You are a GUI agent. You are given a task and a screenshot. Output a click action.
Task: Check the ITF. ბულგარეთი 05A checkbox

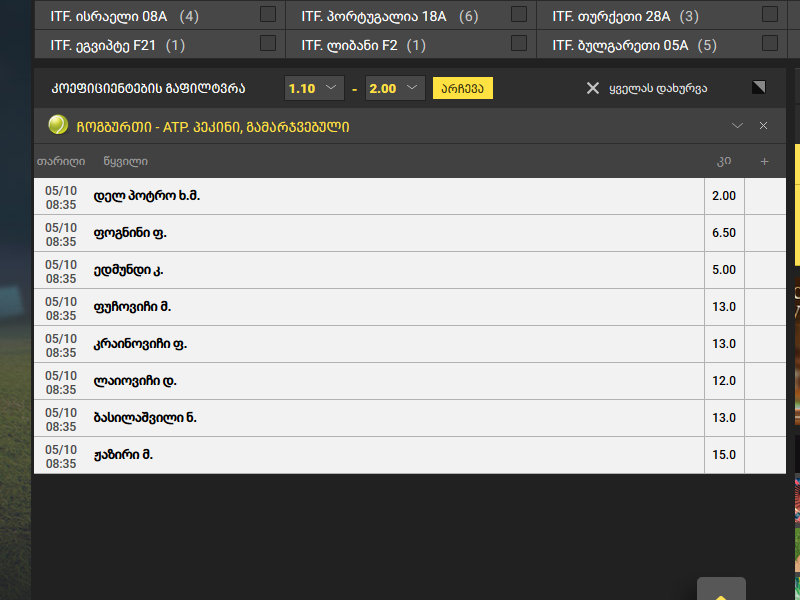[x=770, y=43]
